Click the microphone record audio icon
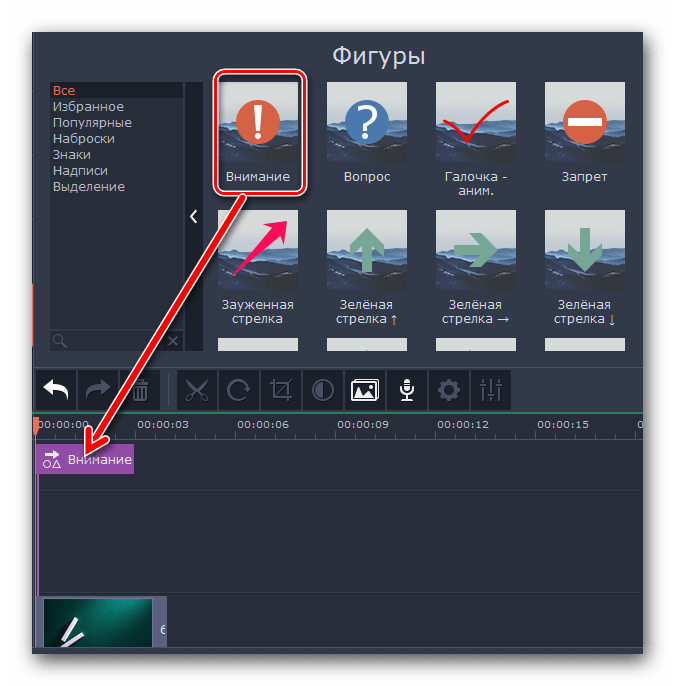675x686 pixels. (x=407, y=389)
